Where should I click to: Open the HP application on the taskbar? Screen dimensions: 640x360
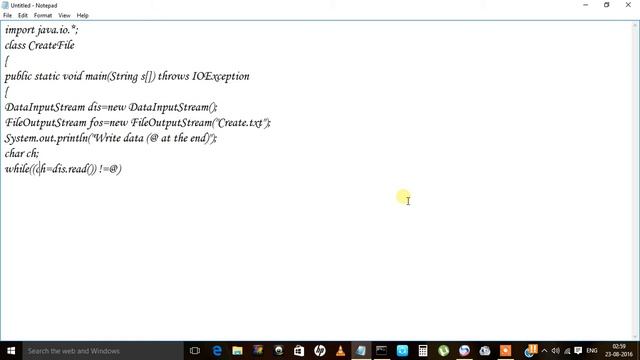pos(320,351)
